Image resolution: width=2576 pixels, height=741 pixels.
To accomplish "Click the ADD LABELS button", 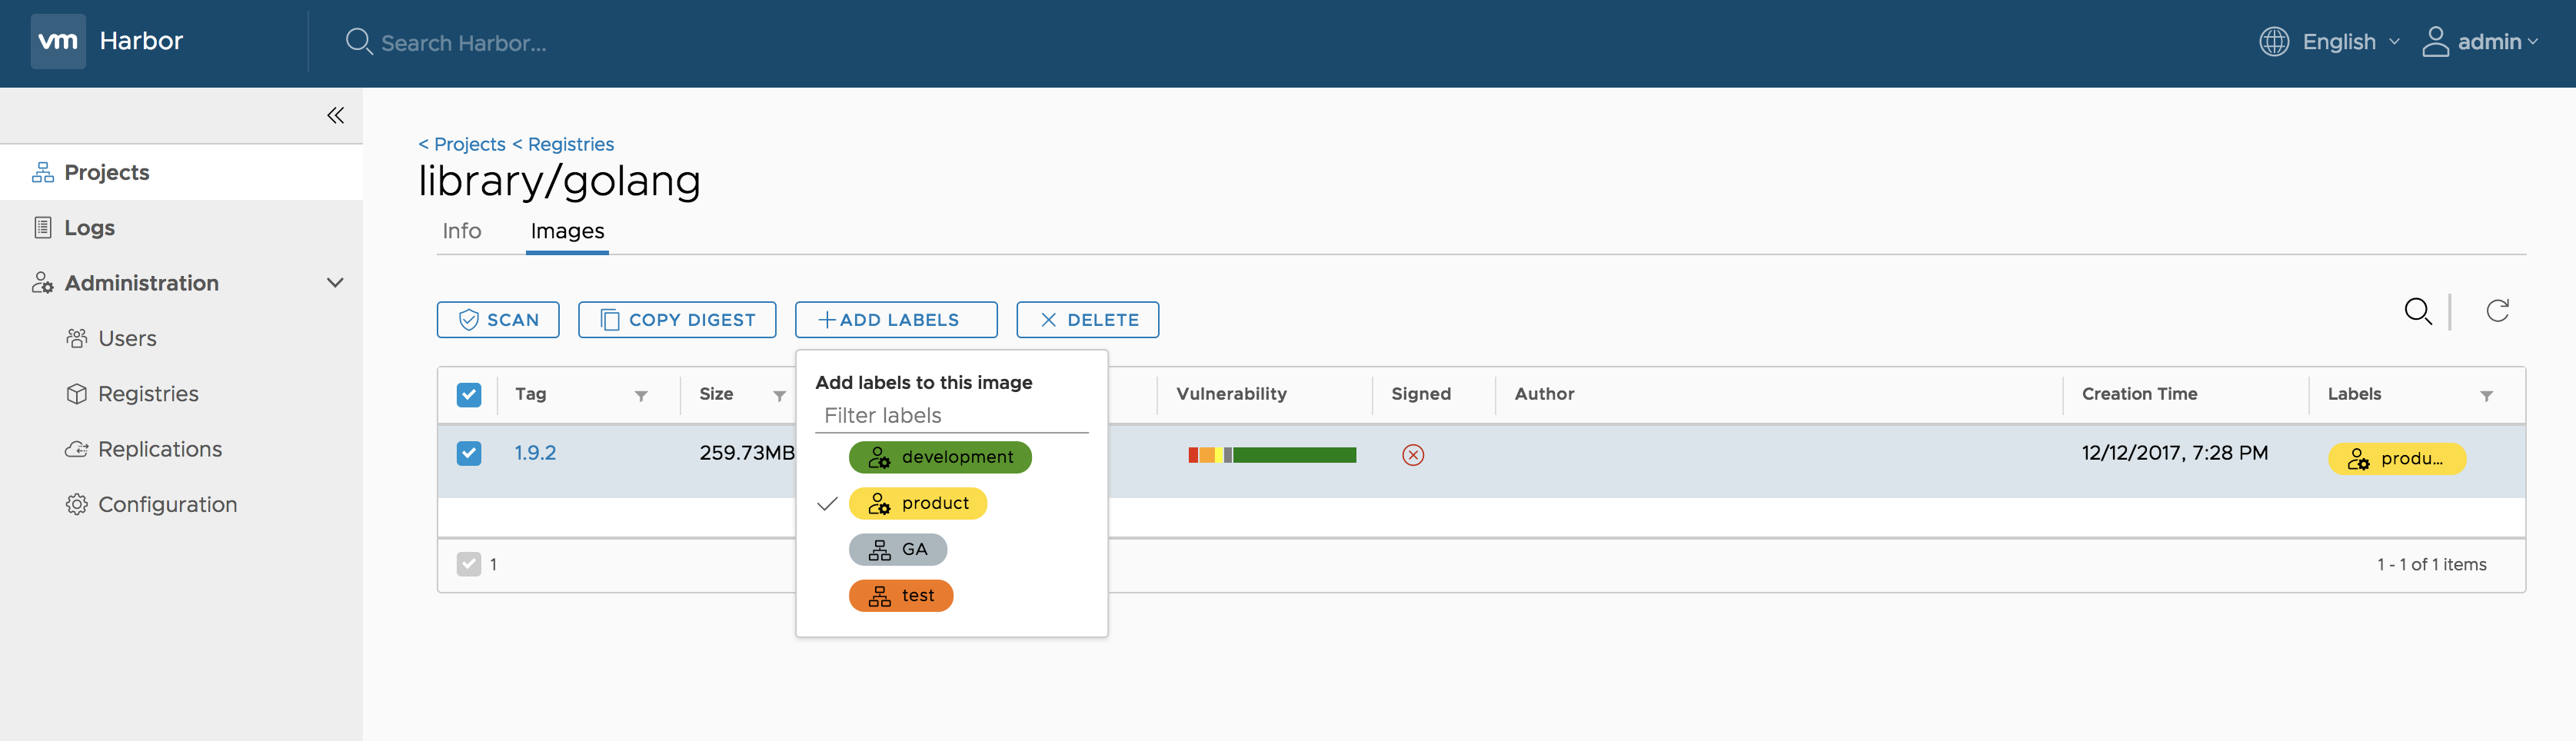I will pyautogui.click(x=896, y=320).
